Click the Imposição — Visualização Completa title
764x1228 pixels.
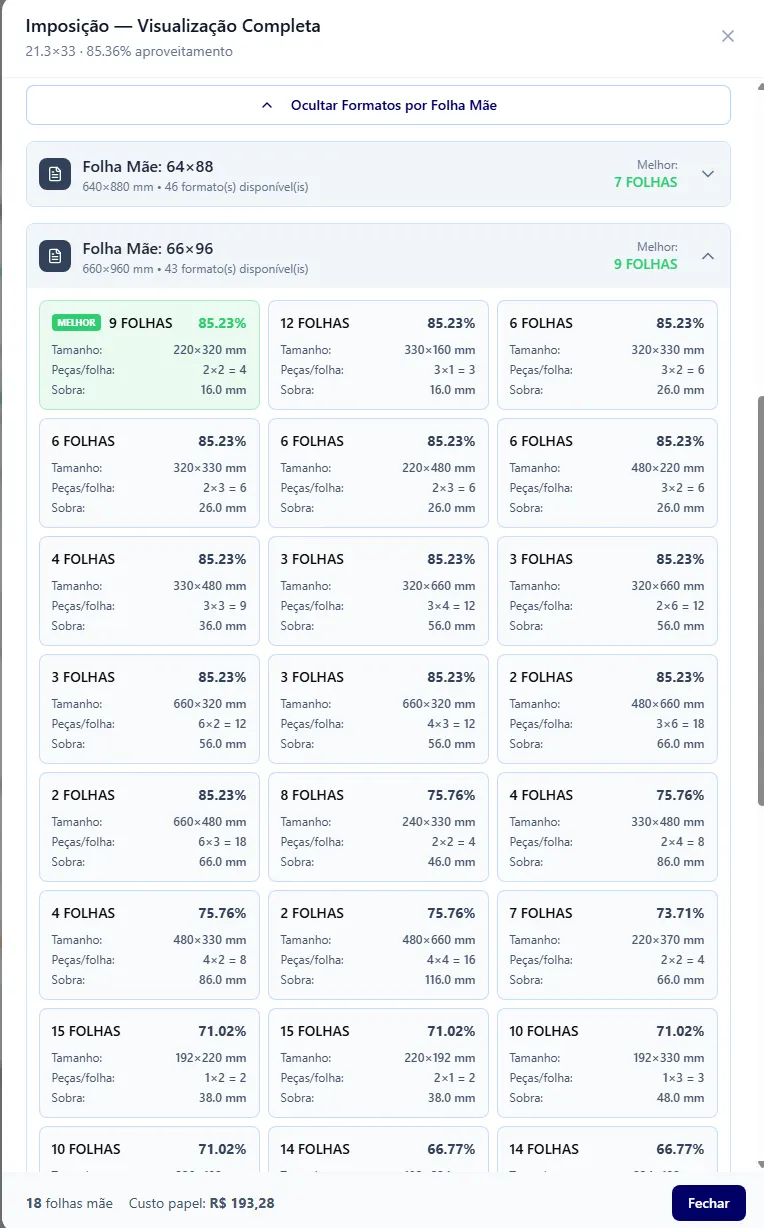[x=173, y=26]
